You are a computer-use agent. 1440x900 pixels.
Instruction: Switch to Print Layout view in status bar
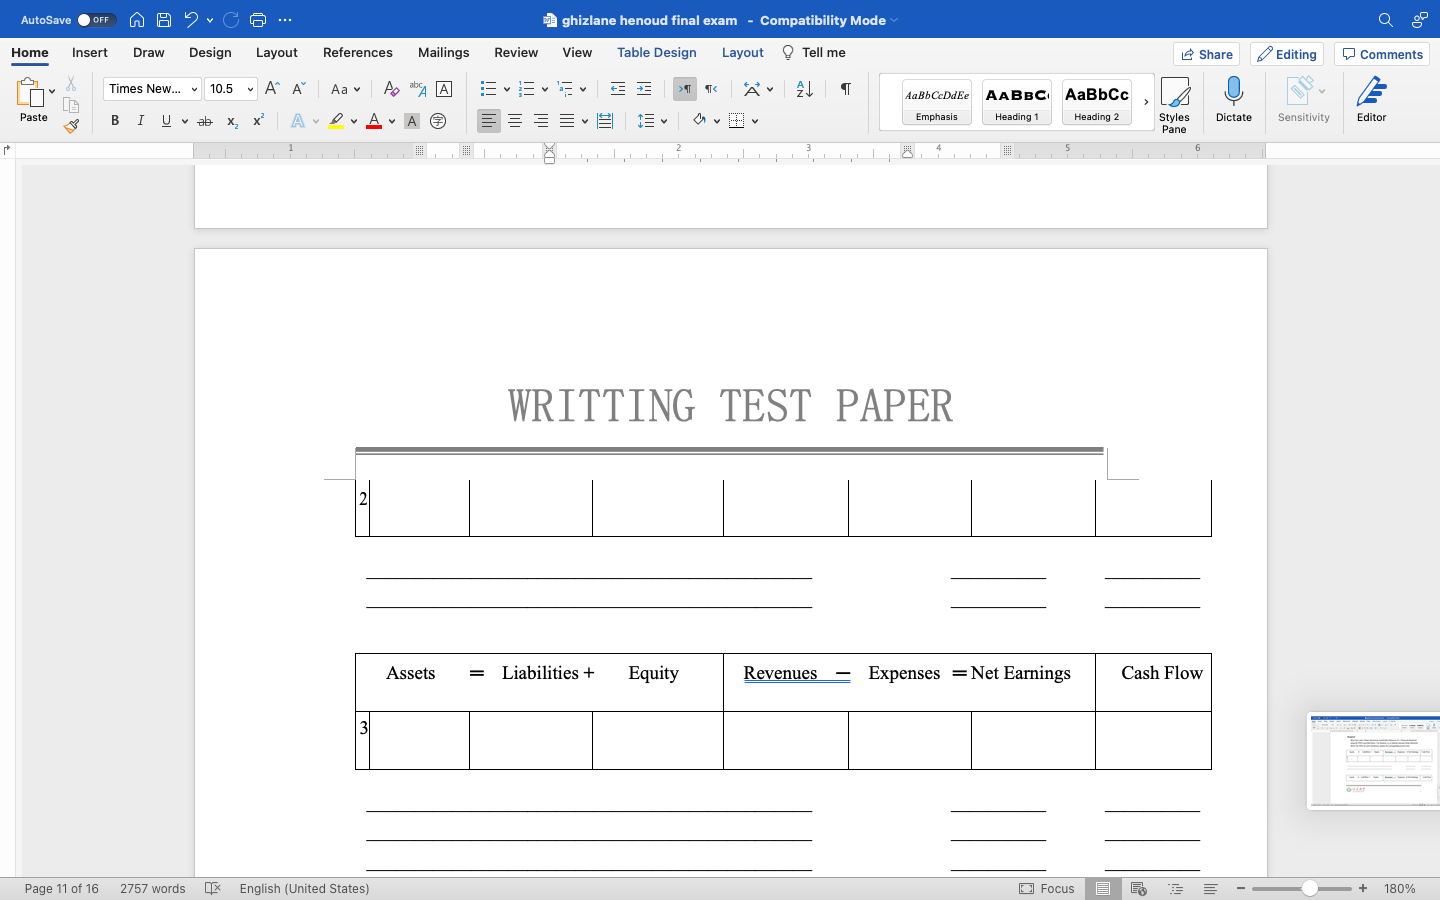(x=1103, y=888)
